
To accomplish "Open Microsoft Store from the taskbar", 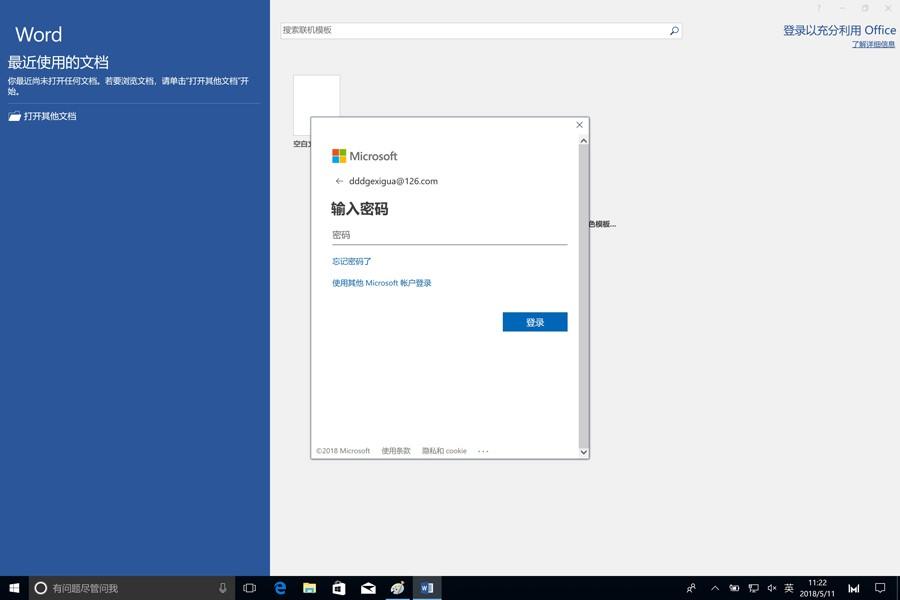I will (x=339, y=588).
